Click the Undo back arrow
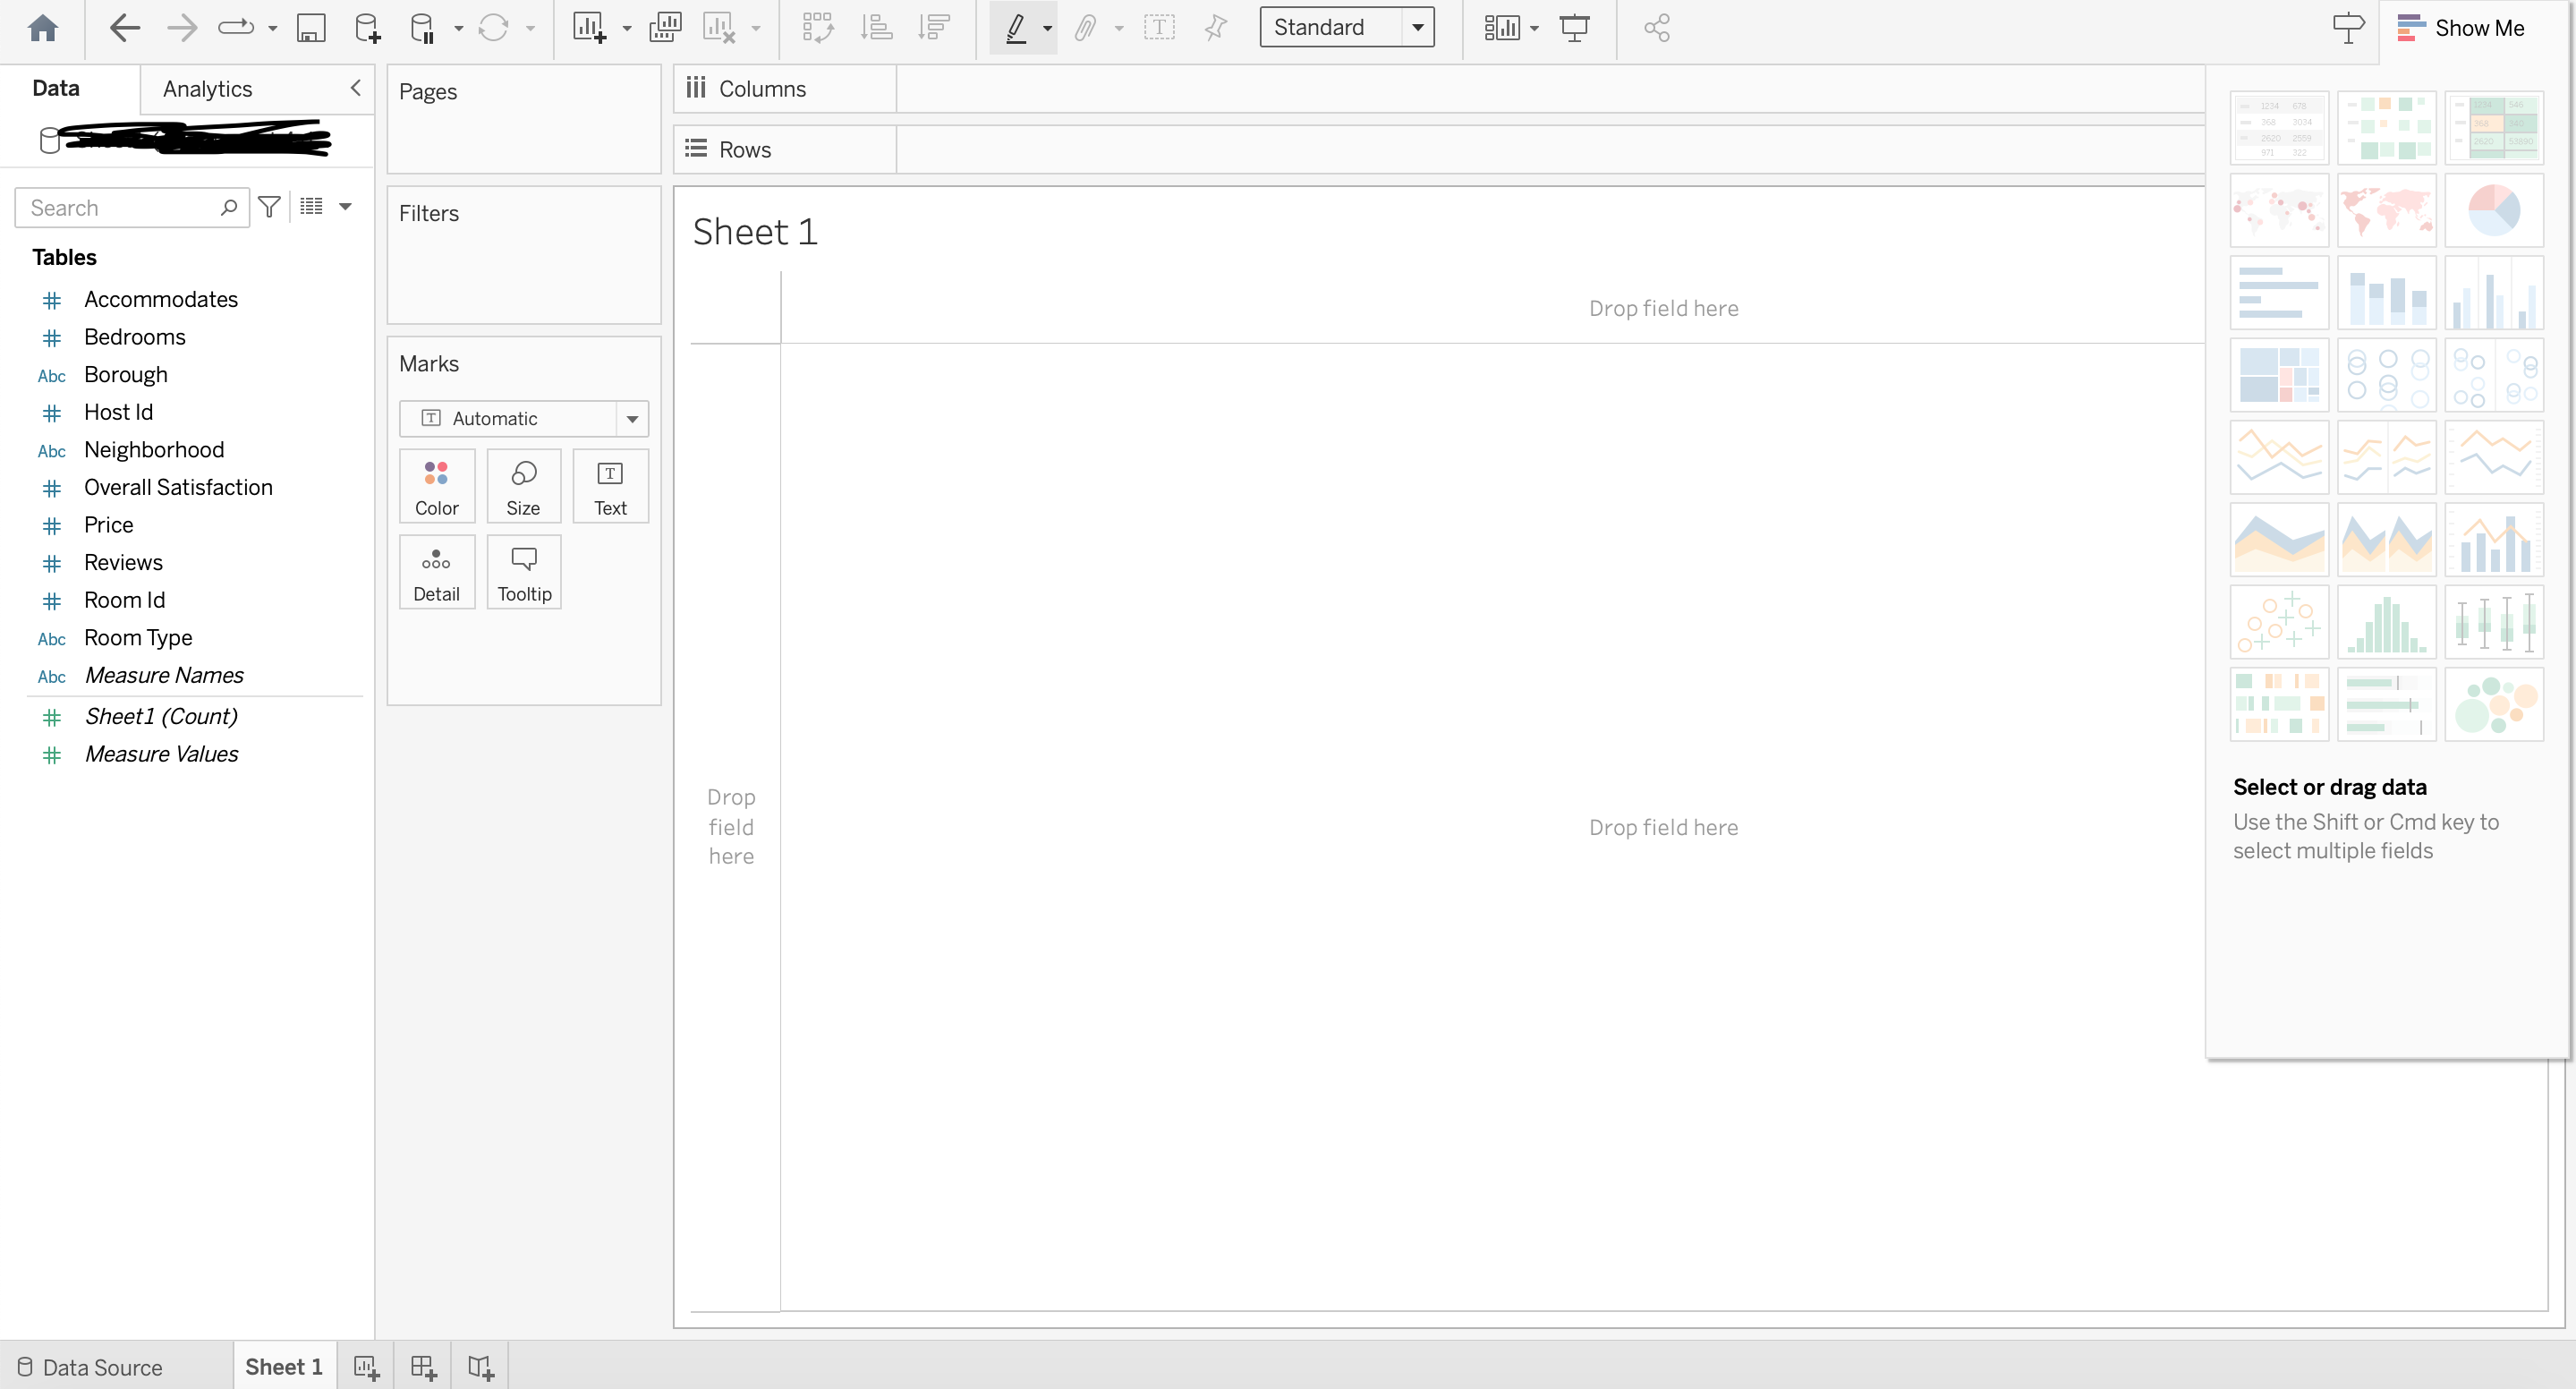Screen dimensions: 2576x1389 click(x=124, y=27)
